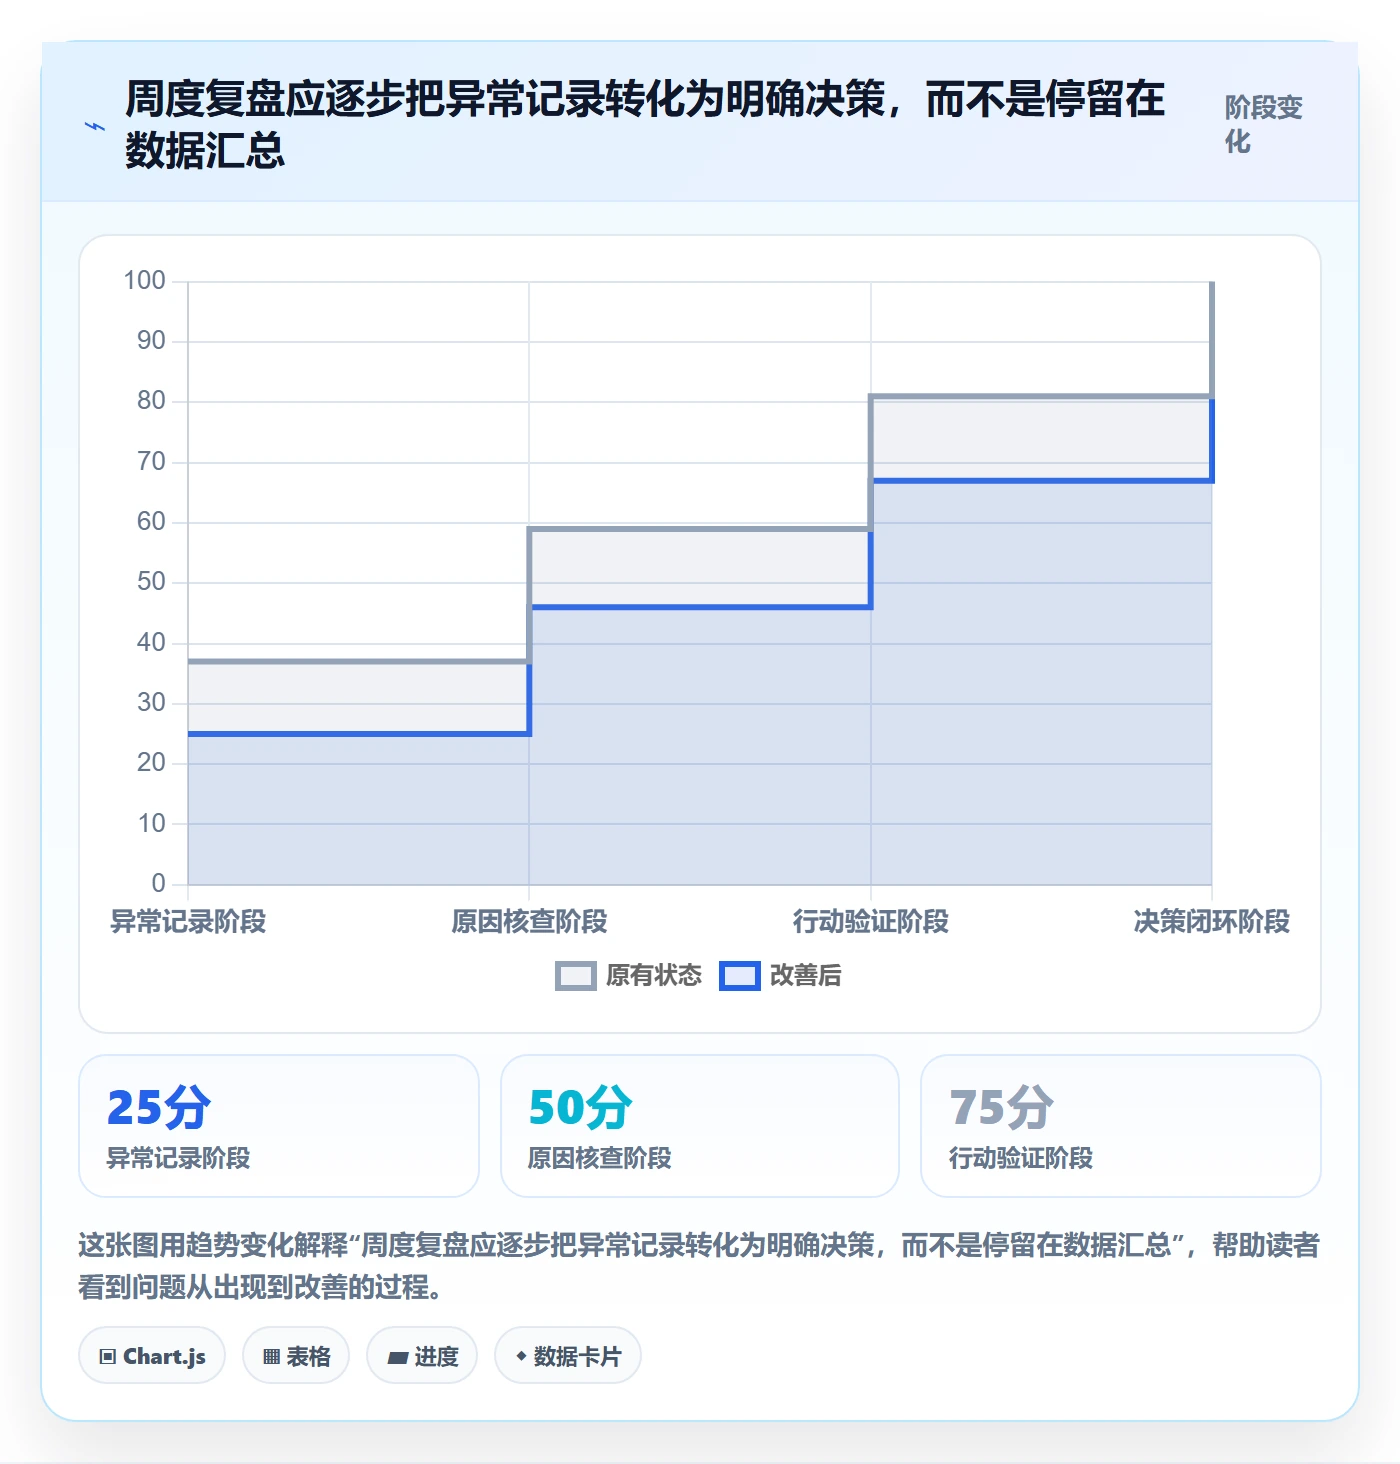
Task: Click the 0 y-axis tick label
Action: pos(158,884)
